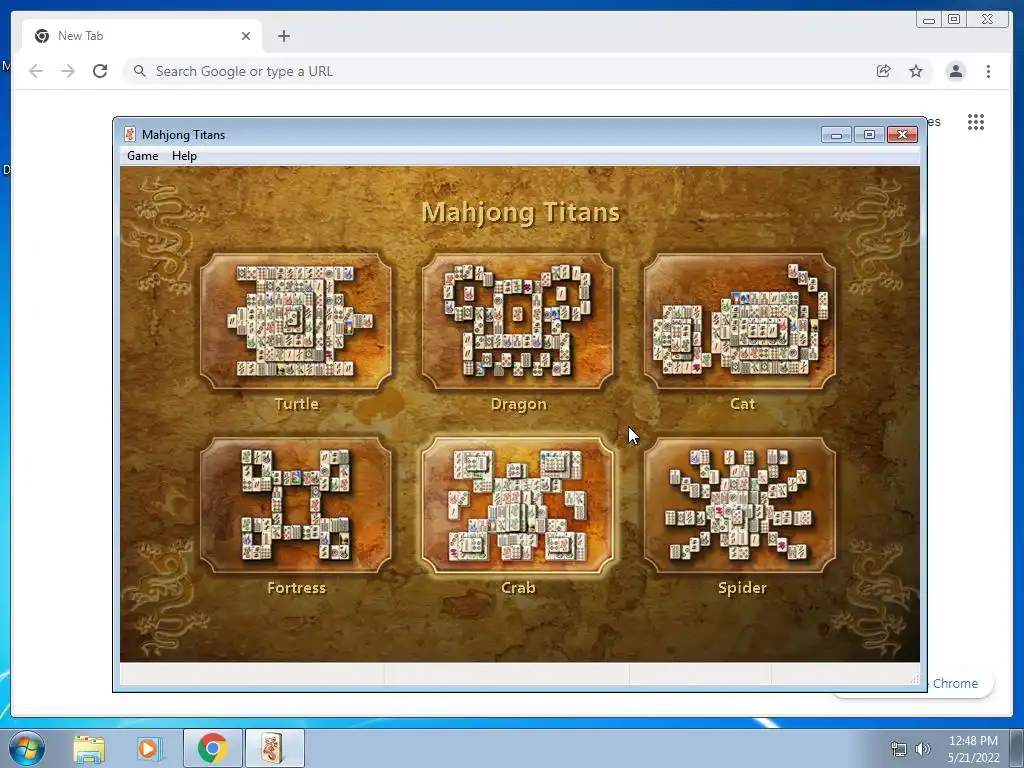Open Windows Explorer from the taskbar
The image size is (1024, 768).
[x=89, y=748]
